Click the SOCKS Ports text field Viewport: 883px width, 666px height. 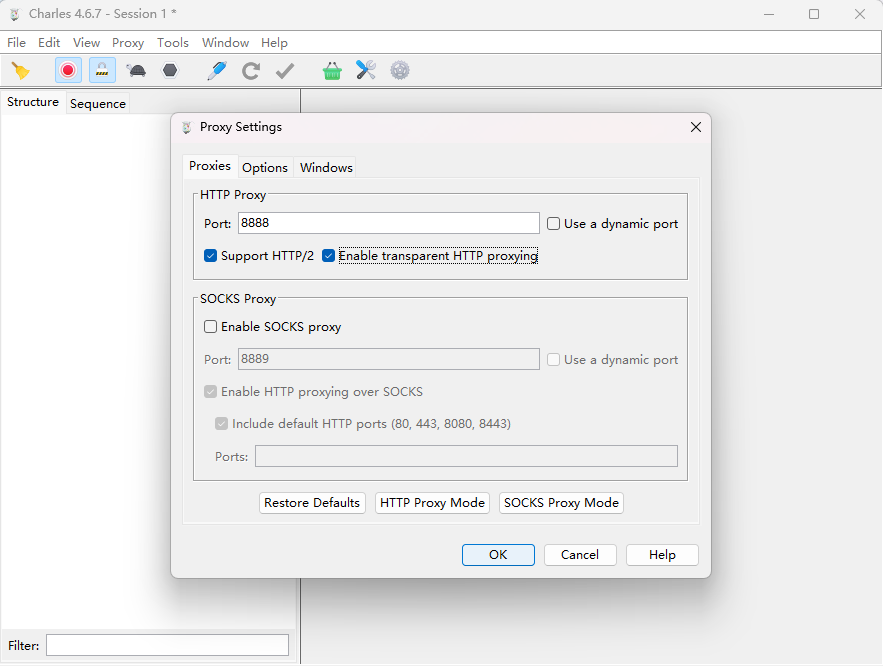pyautogui.click(x=466, y=456)
